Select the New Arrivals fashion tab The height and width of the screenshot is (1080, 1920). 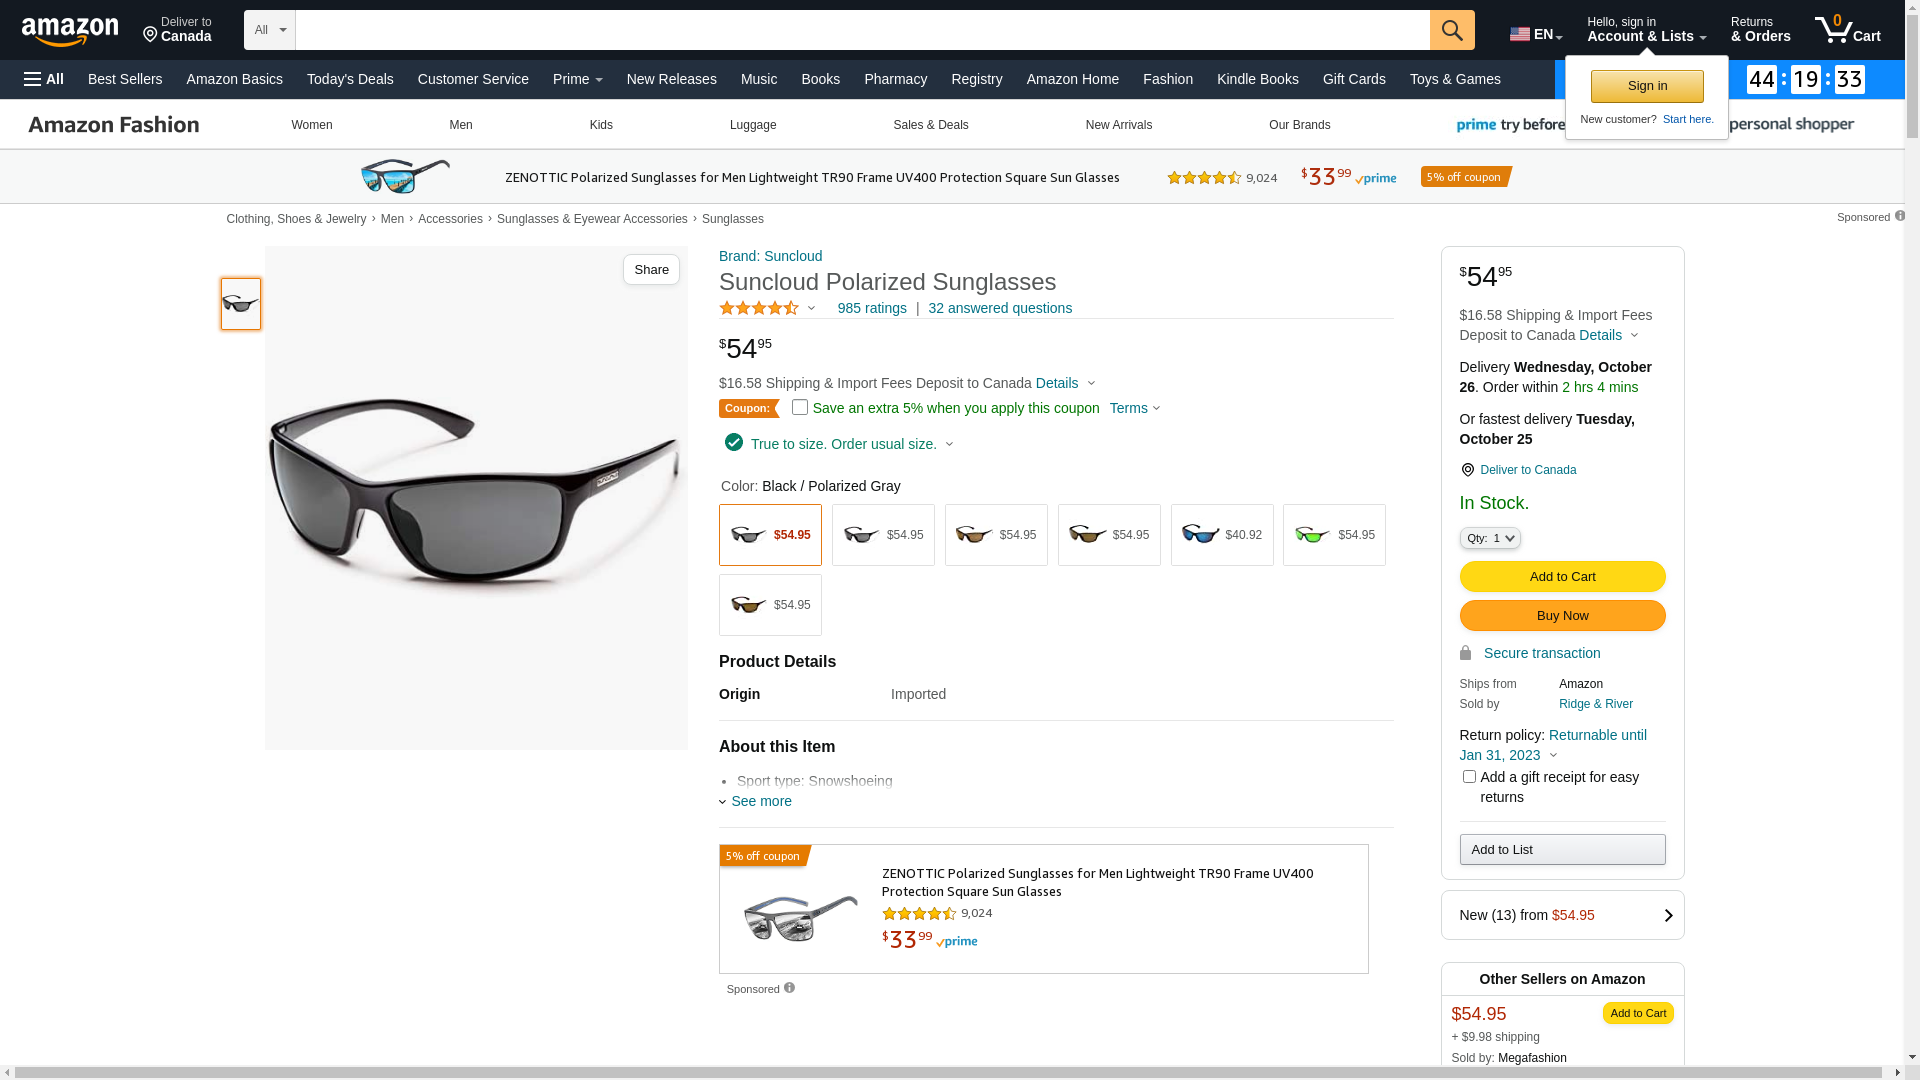1118,125
